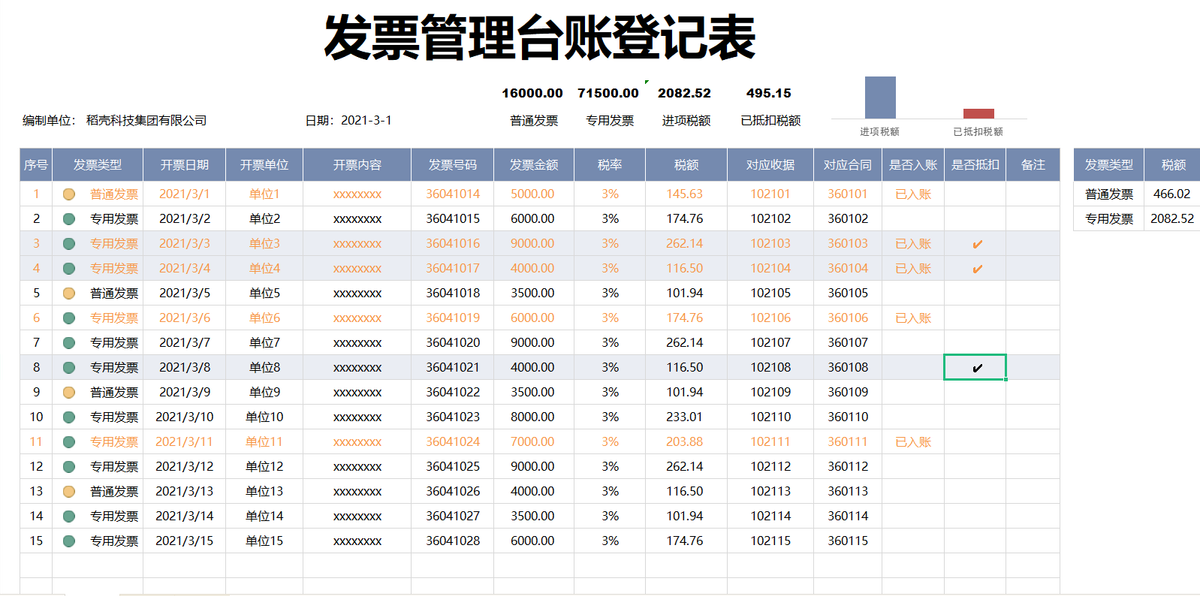Select the 税率 column header cell
Image resolution: width=1200 pixels, height=596 pixels.
point(608,164)
